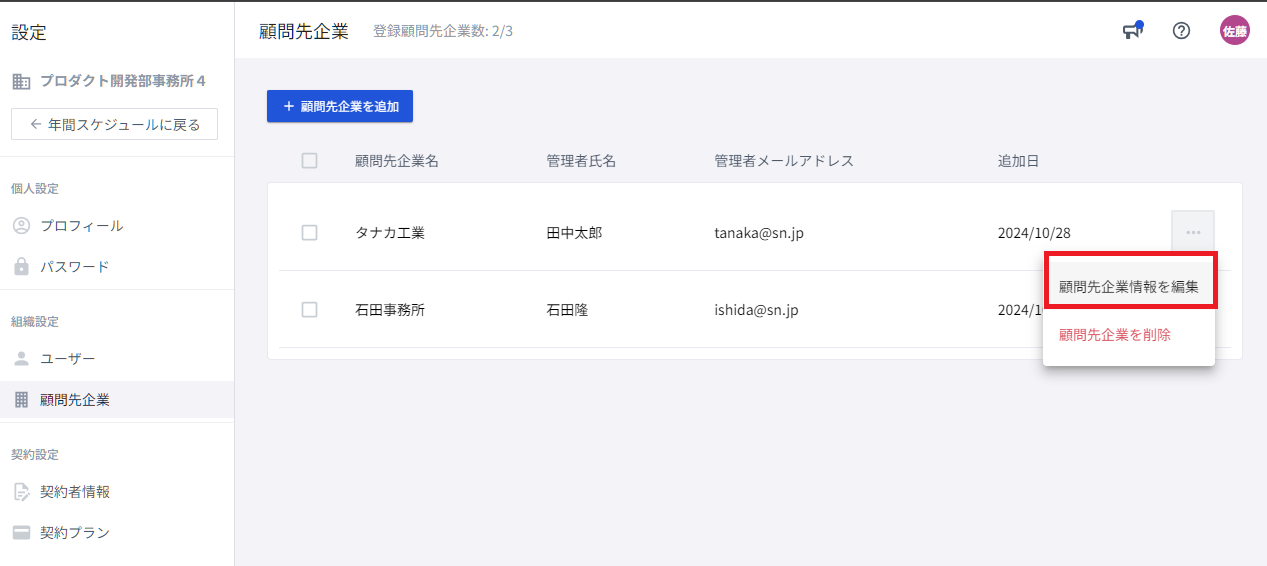Screen dimensions: 1267x566
Task: Click the password lock icon
Action: 21,267
